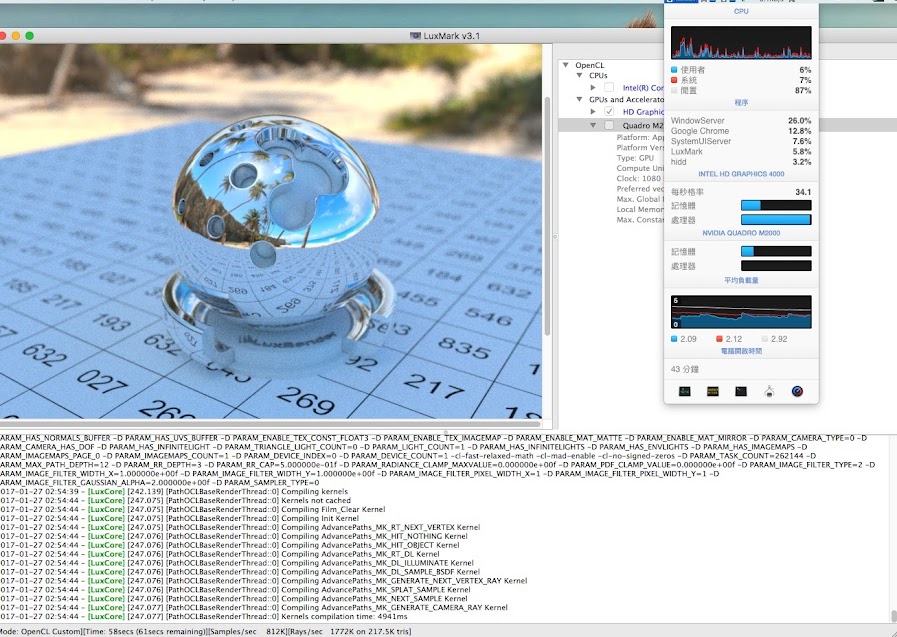The height and width of the screenshot is (637, 897).
Task: Click the splitter handle beside the render view
Action: tap(555, 236)
